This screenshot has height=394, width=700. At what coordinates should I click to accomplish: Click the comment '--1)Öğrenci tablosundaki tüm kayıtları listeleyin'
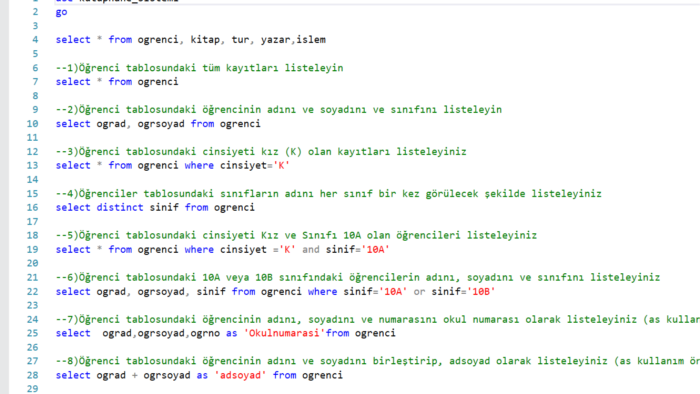pos(200,68)
